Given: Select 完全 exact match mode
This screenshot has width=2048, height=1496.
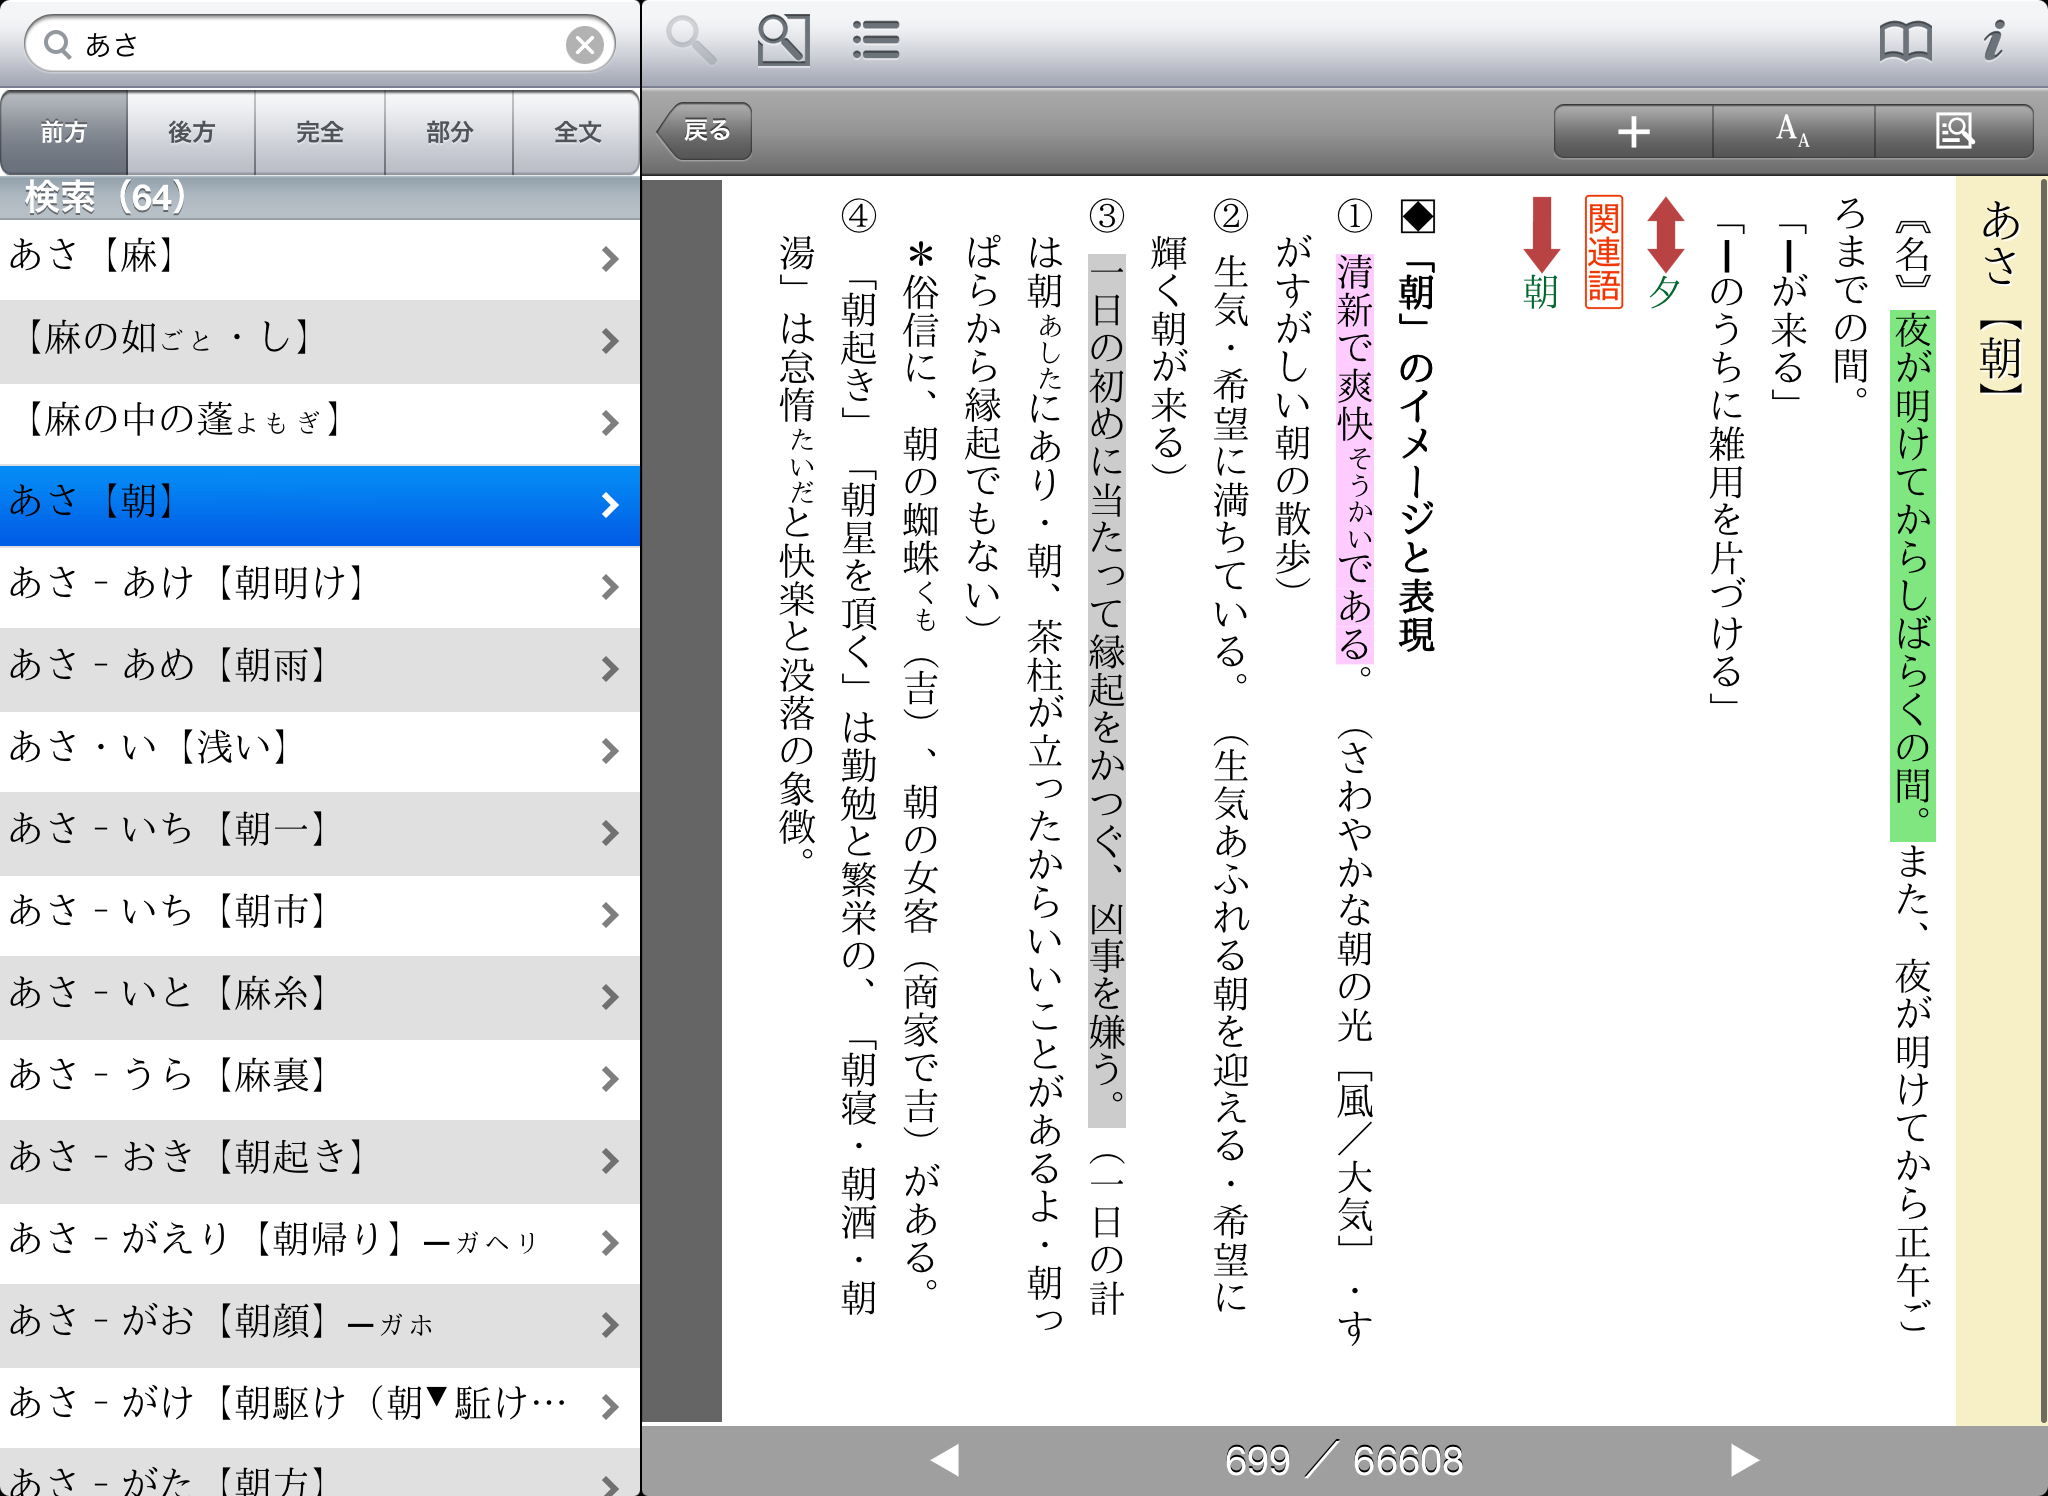Looking at the screenshot, I should coord(320,132).
